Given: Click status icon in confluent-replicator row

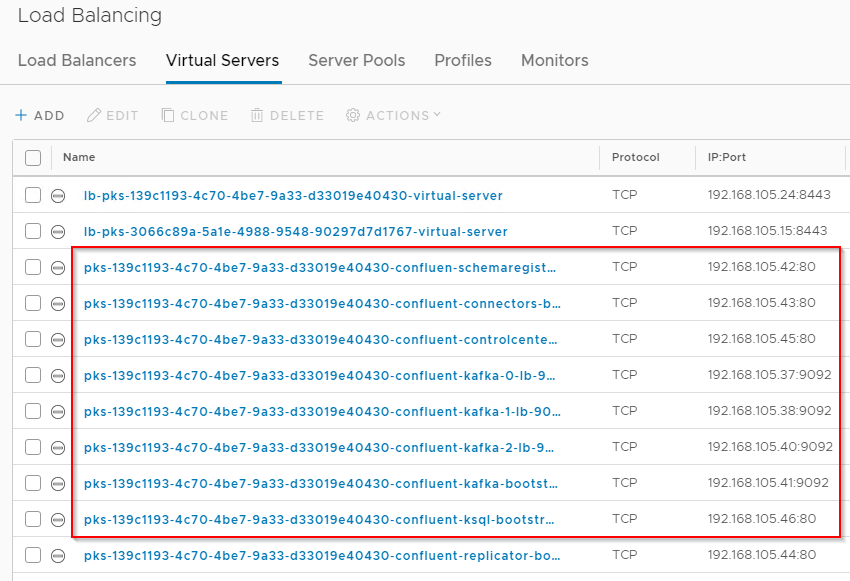Looking at the screenshot, I should tap(58, 556).
